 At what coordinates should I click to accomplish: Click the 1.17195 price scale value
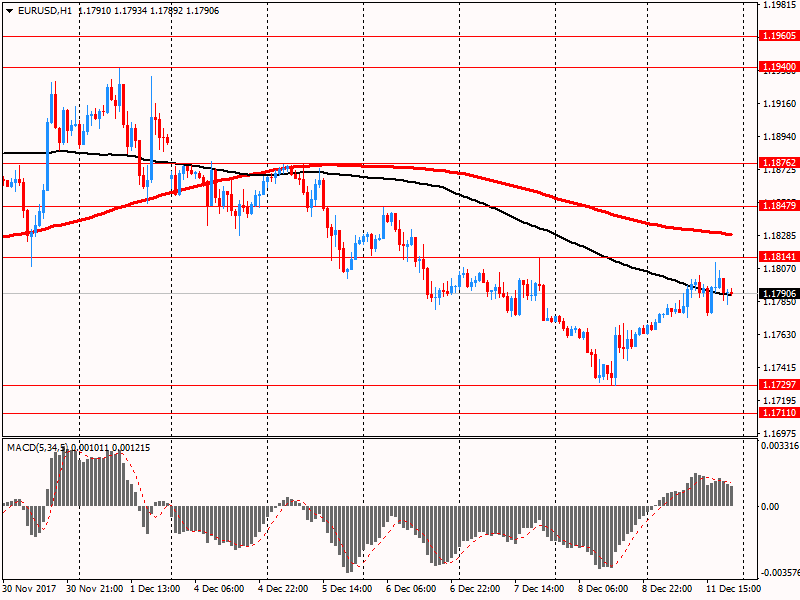780,401
